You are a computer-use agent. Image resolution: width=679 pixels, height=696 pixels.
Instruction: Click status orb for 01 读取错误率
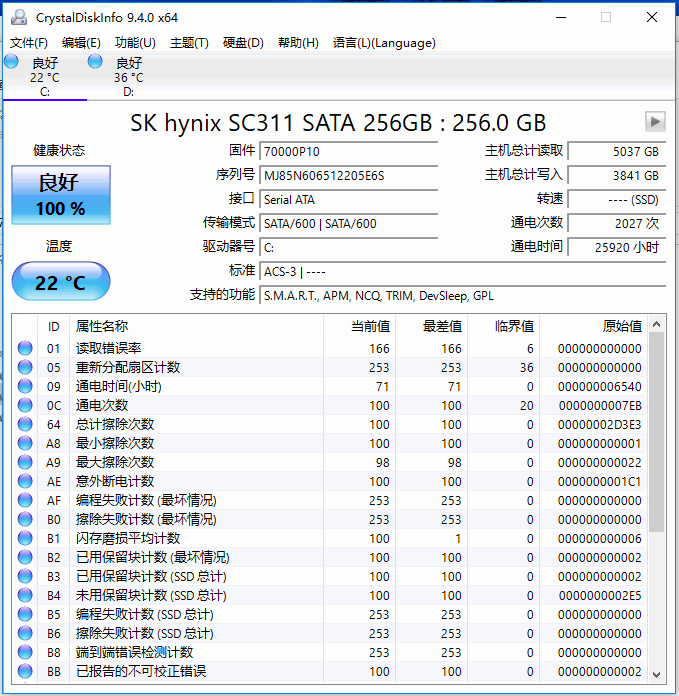[x=25, y=348]
